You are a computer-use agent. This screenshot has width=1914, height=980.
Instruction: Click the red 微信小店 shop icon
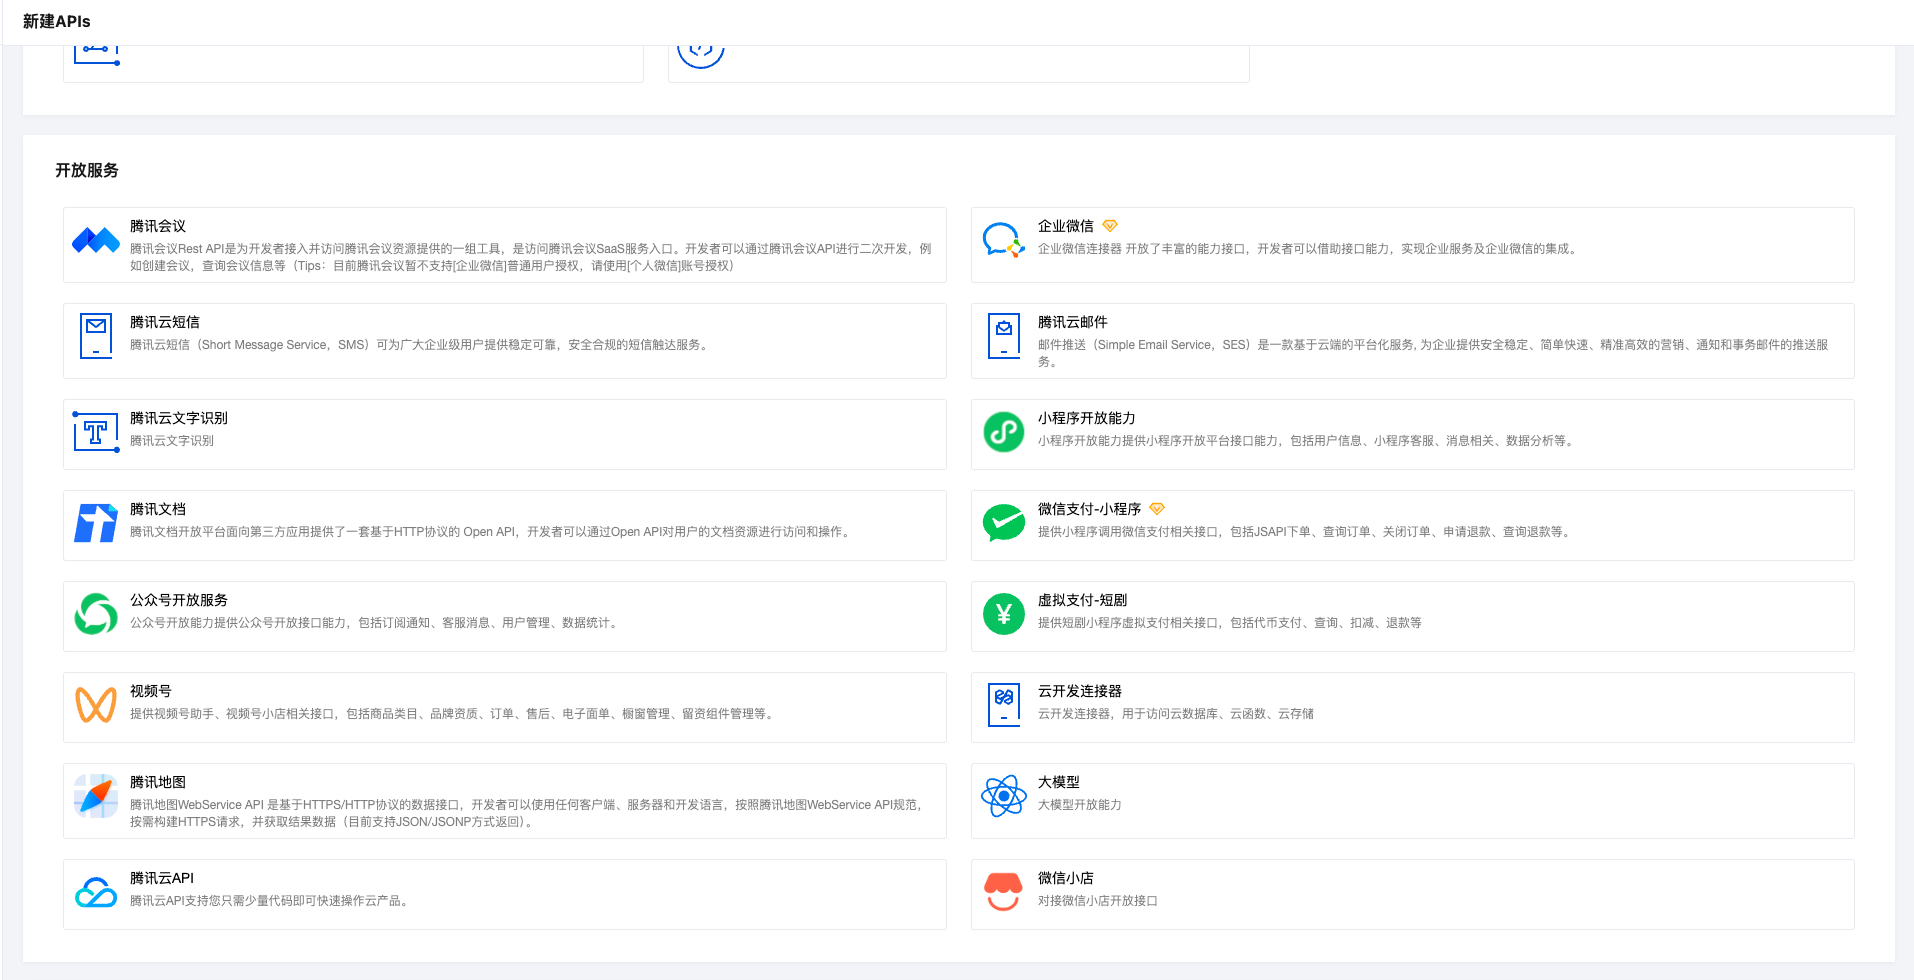point(1003,892)
